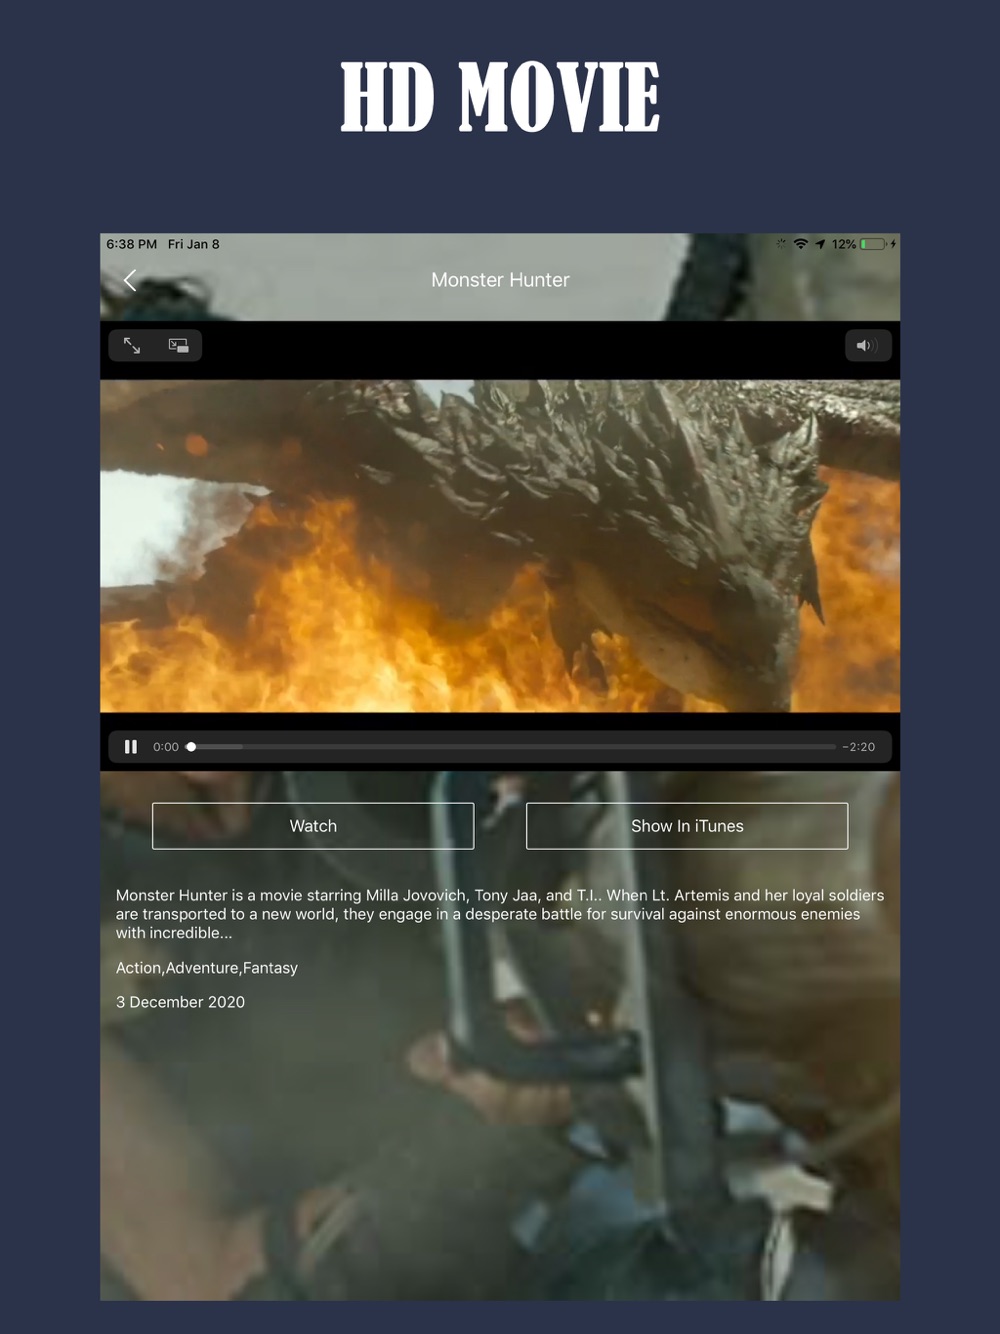Click the Monster Hunter title header
The width and height of the screenshot is (1000, 1334).
[x=500, y=280]
